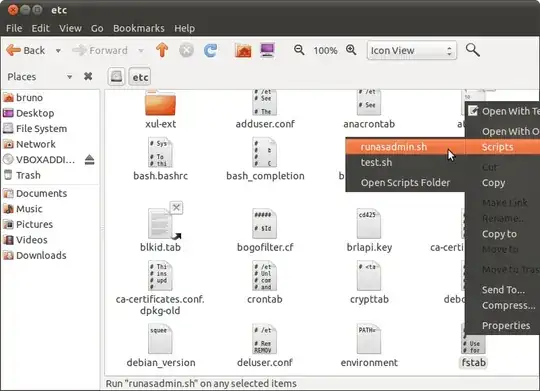Select the bogofilter.cf file icon
The height and width of the screenshot is (391, 540).
click(x=264, y=224)
